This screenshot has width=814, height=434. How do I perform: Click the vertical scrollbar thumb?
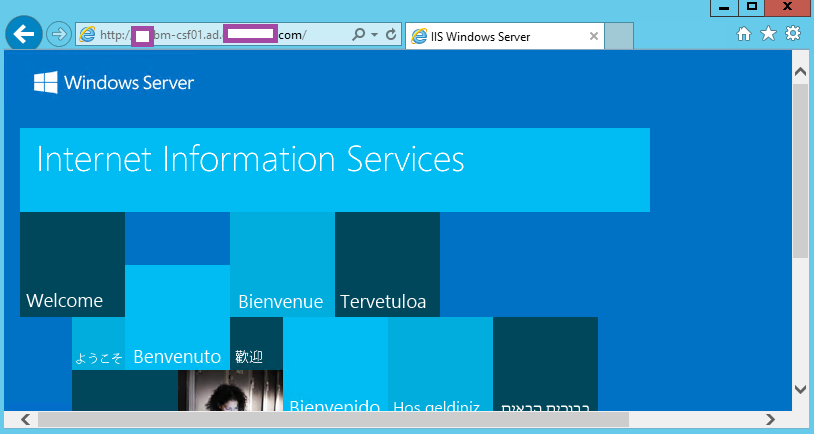tap(800, 171)
